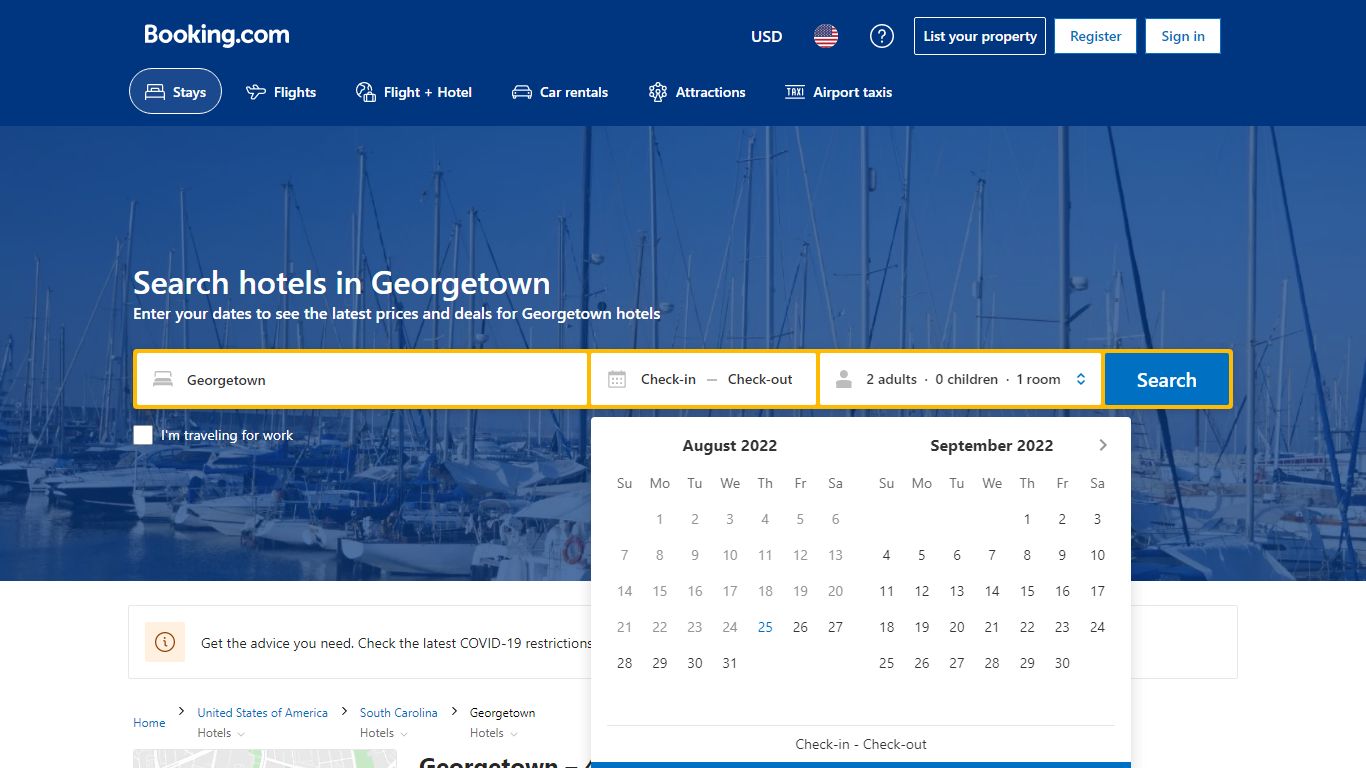Image resolution: width=1366 pixels, height=768 pixels.
Task: Click the Check-in date field
Action: (668, 379)
